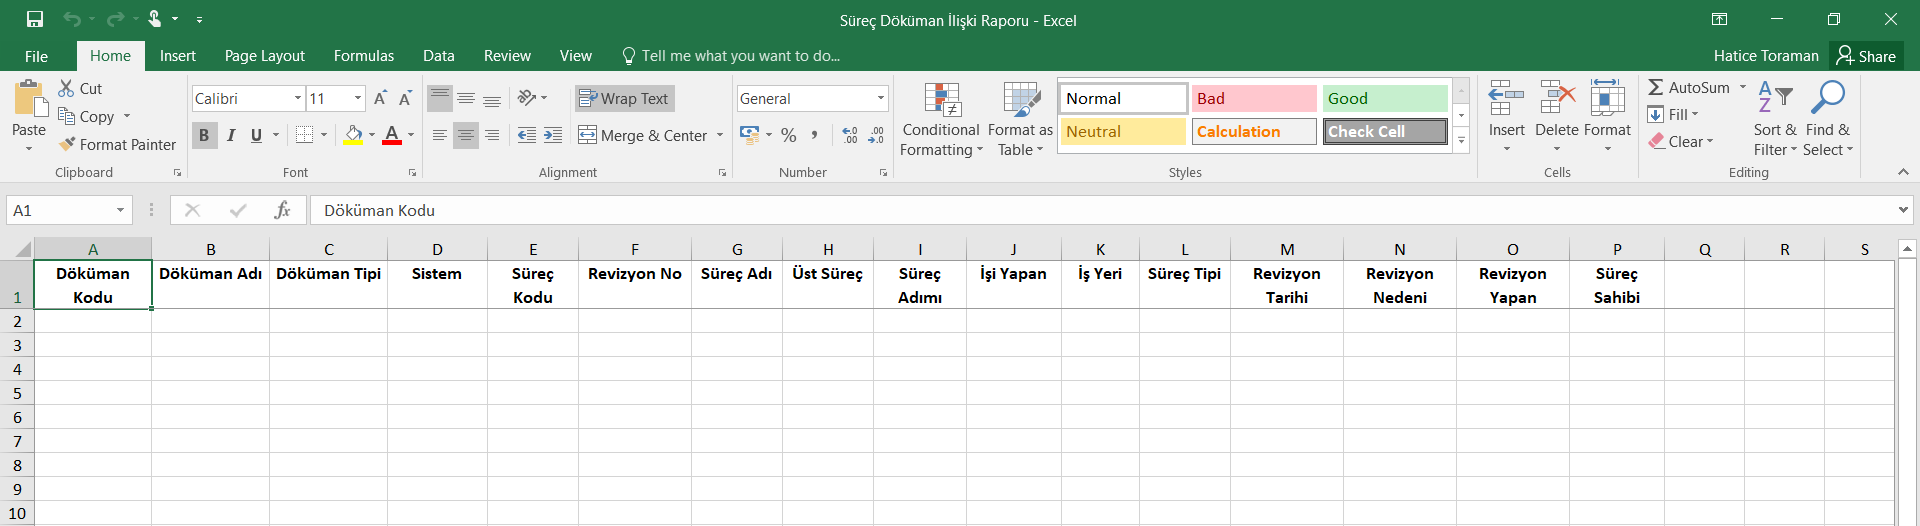
Task: Open the font name Calibri dropdown
Action: (298, 98)
